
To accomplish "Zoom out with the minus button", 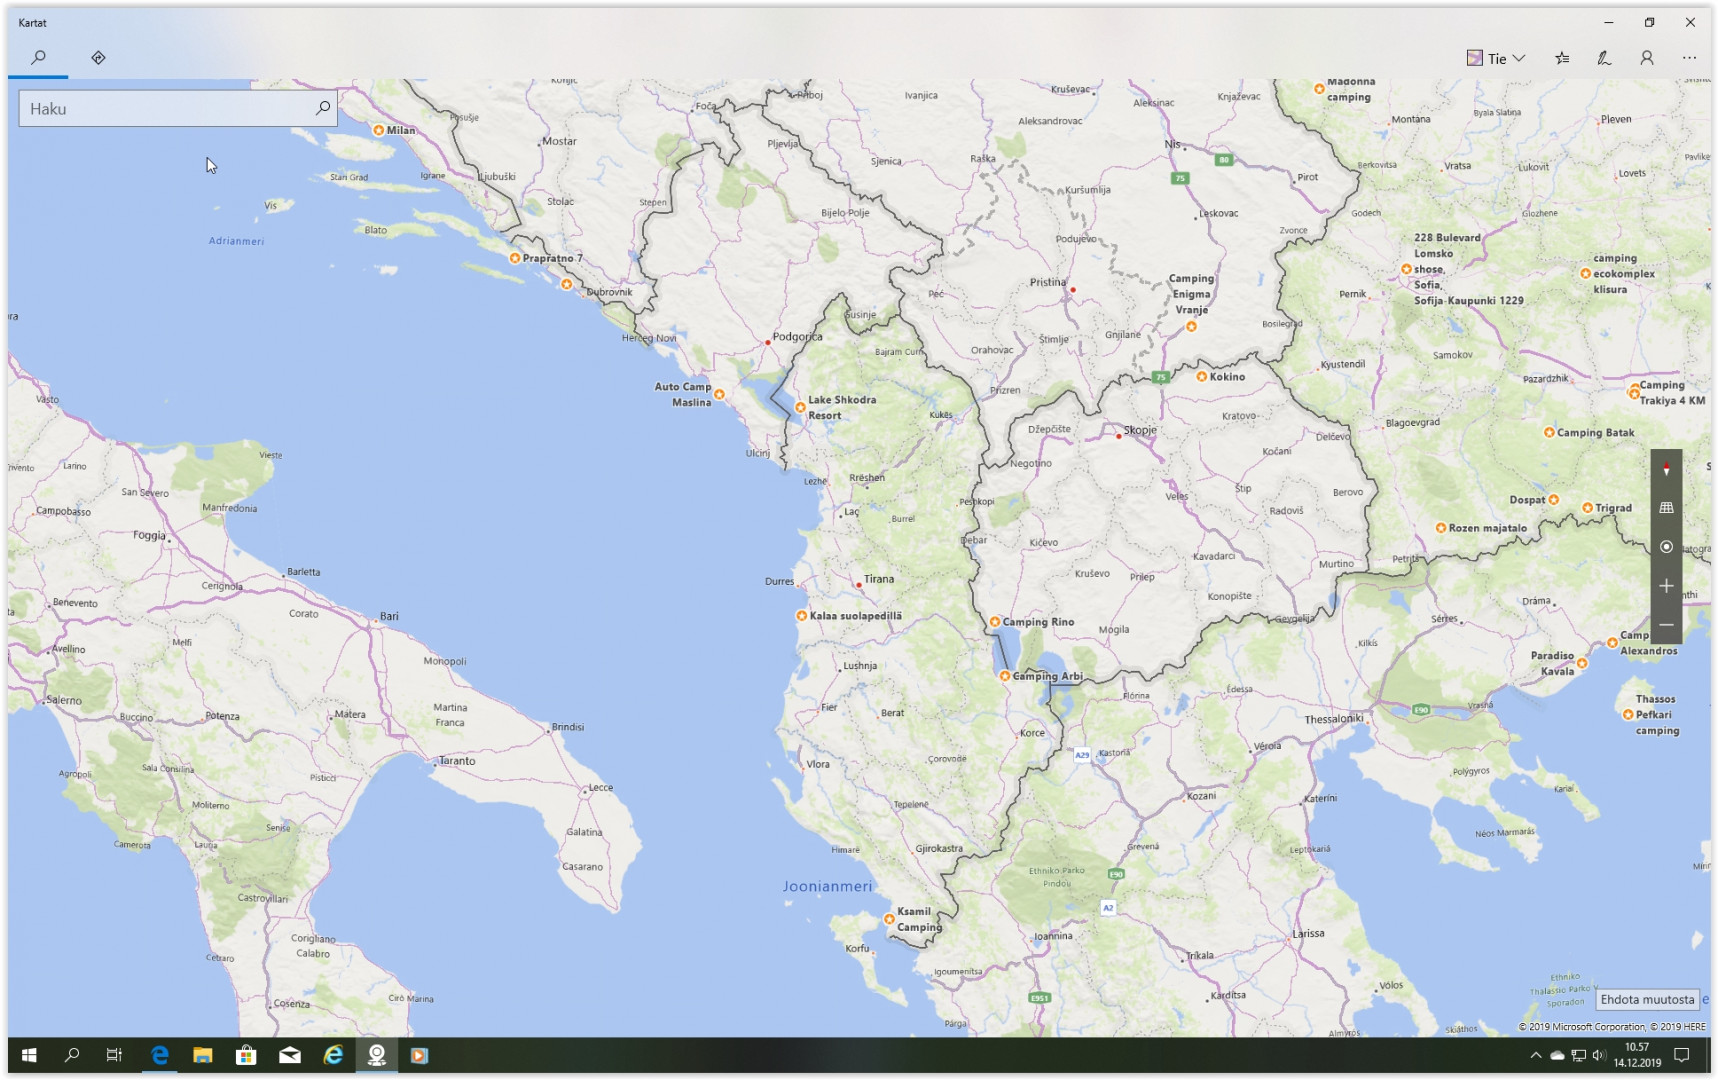I will click(x=1666, y=625).
